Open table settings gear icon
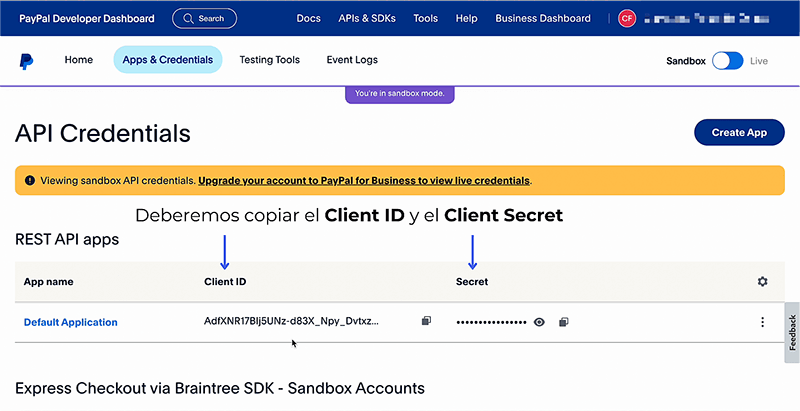Screen dimensions: 800x411 pos(762,281)
